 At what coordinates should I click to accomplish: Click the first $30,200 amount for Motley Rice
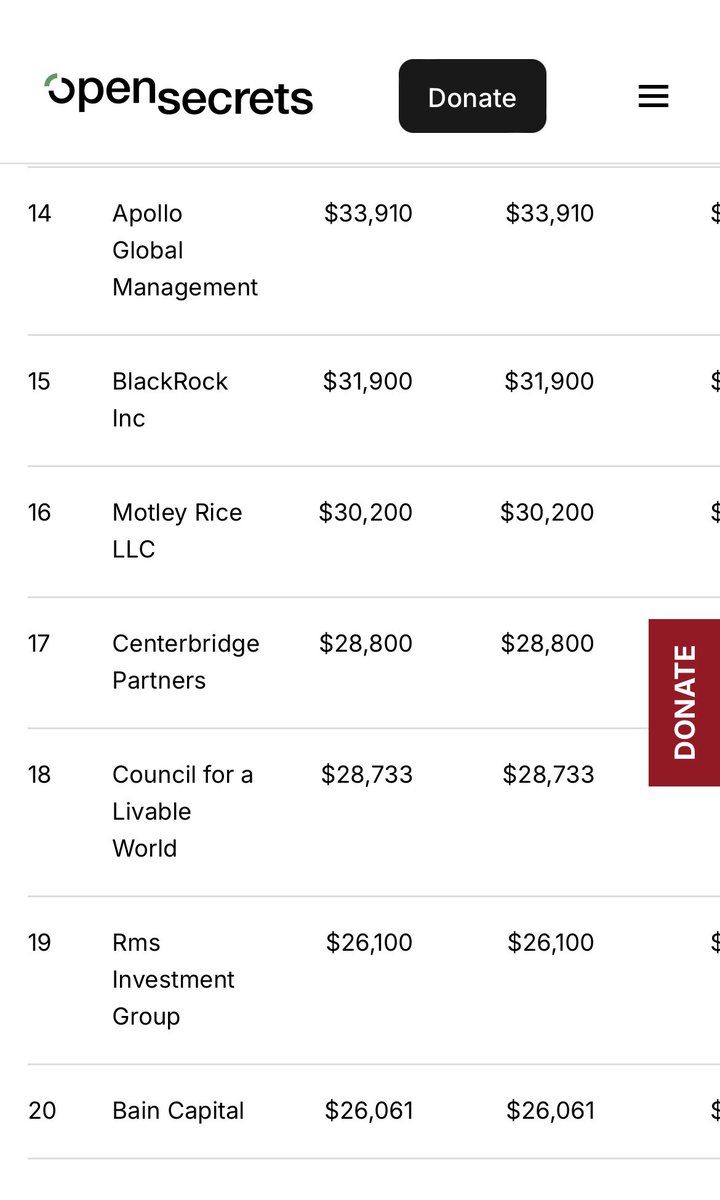[x=365, y=512]
